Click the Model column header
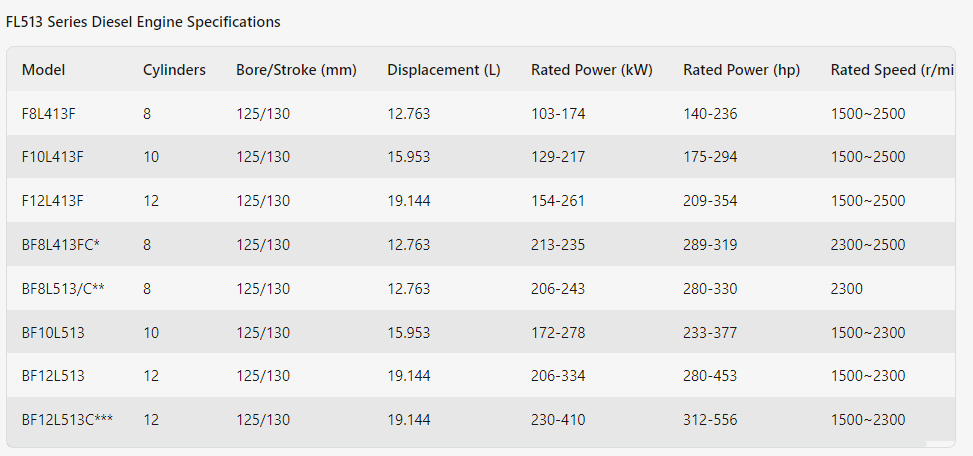This screenshot has height=456, width=973. 43,70
